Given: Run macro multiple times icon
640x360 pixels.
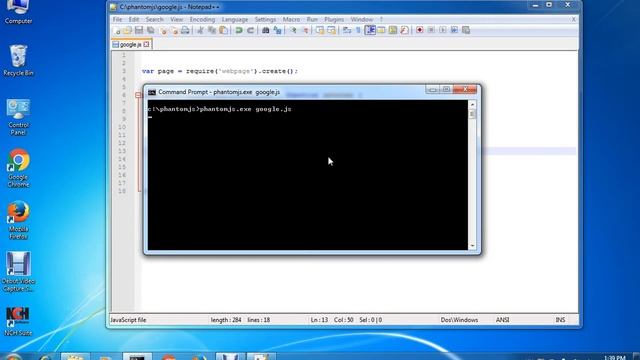Looking at the screenshot, I should tap(454, 30).
